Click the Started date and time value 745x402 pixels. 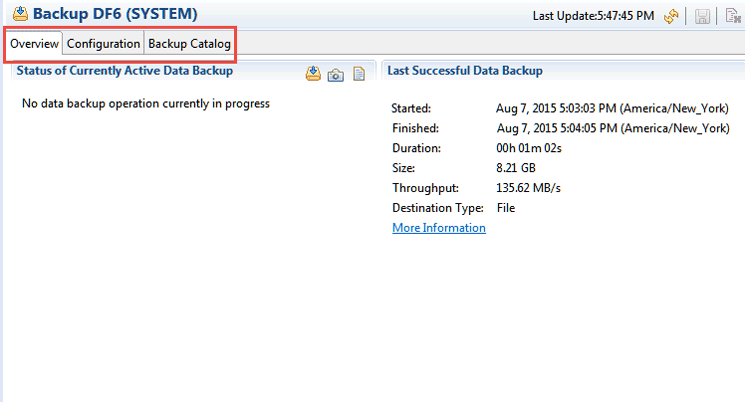tap(612, 108)
